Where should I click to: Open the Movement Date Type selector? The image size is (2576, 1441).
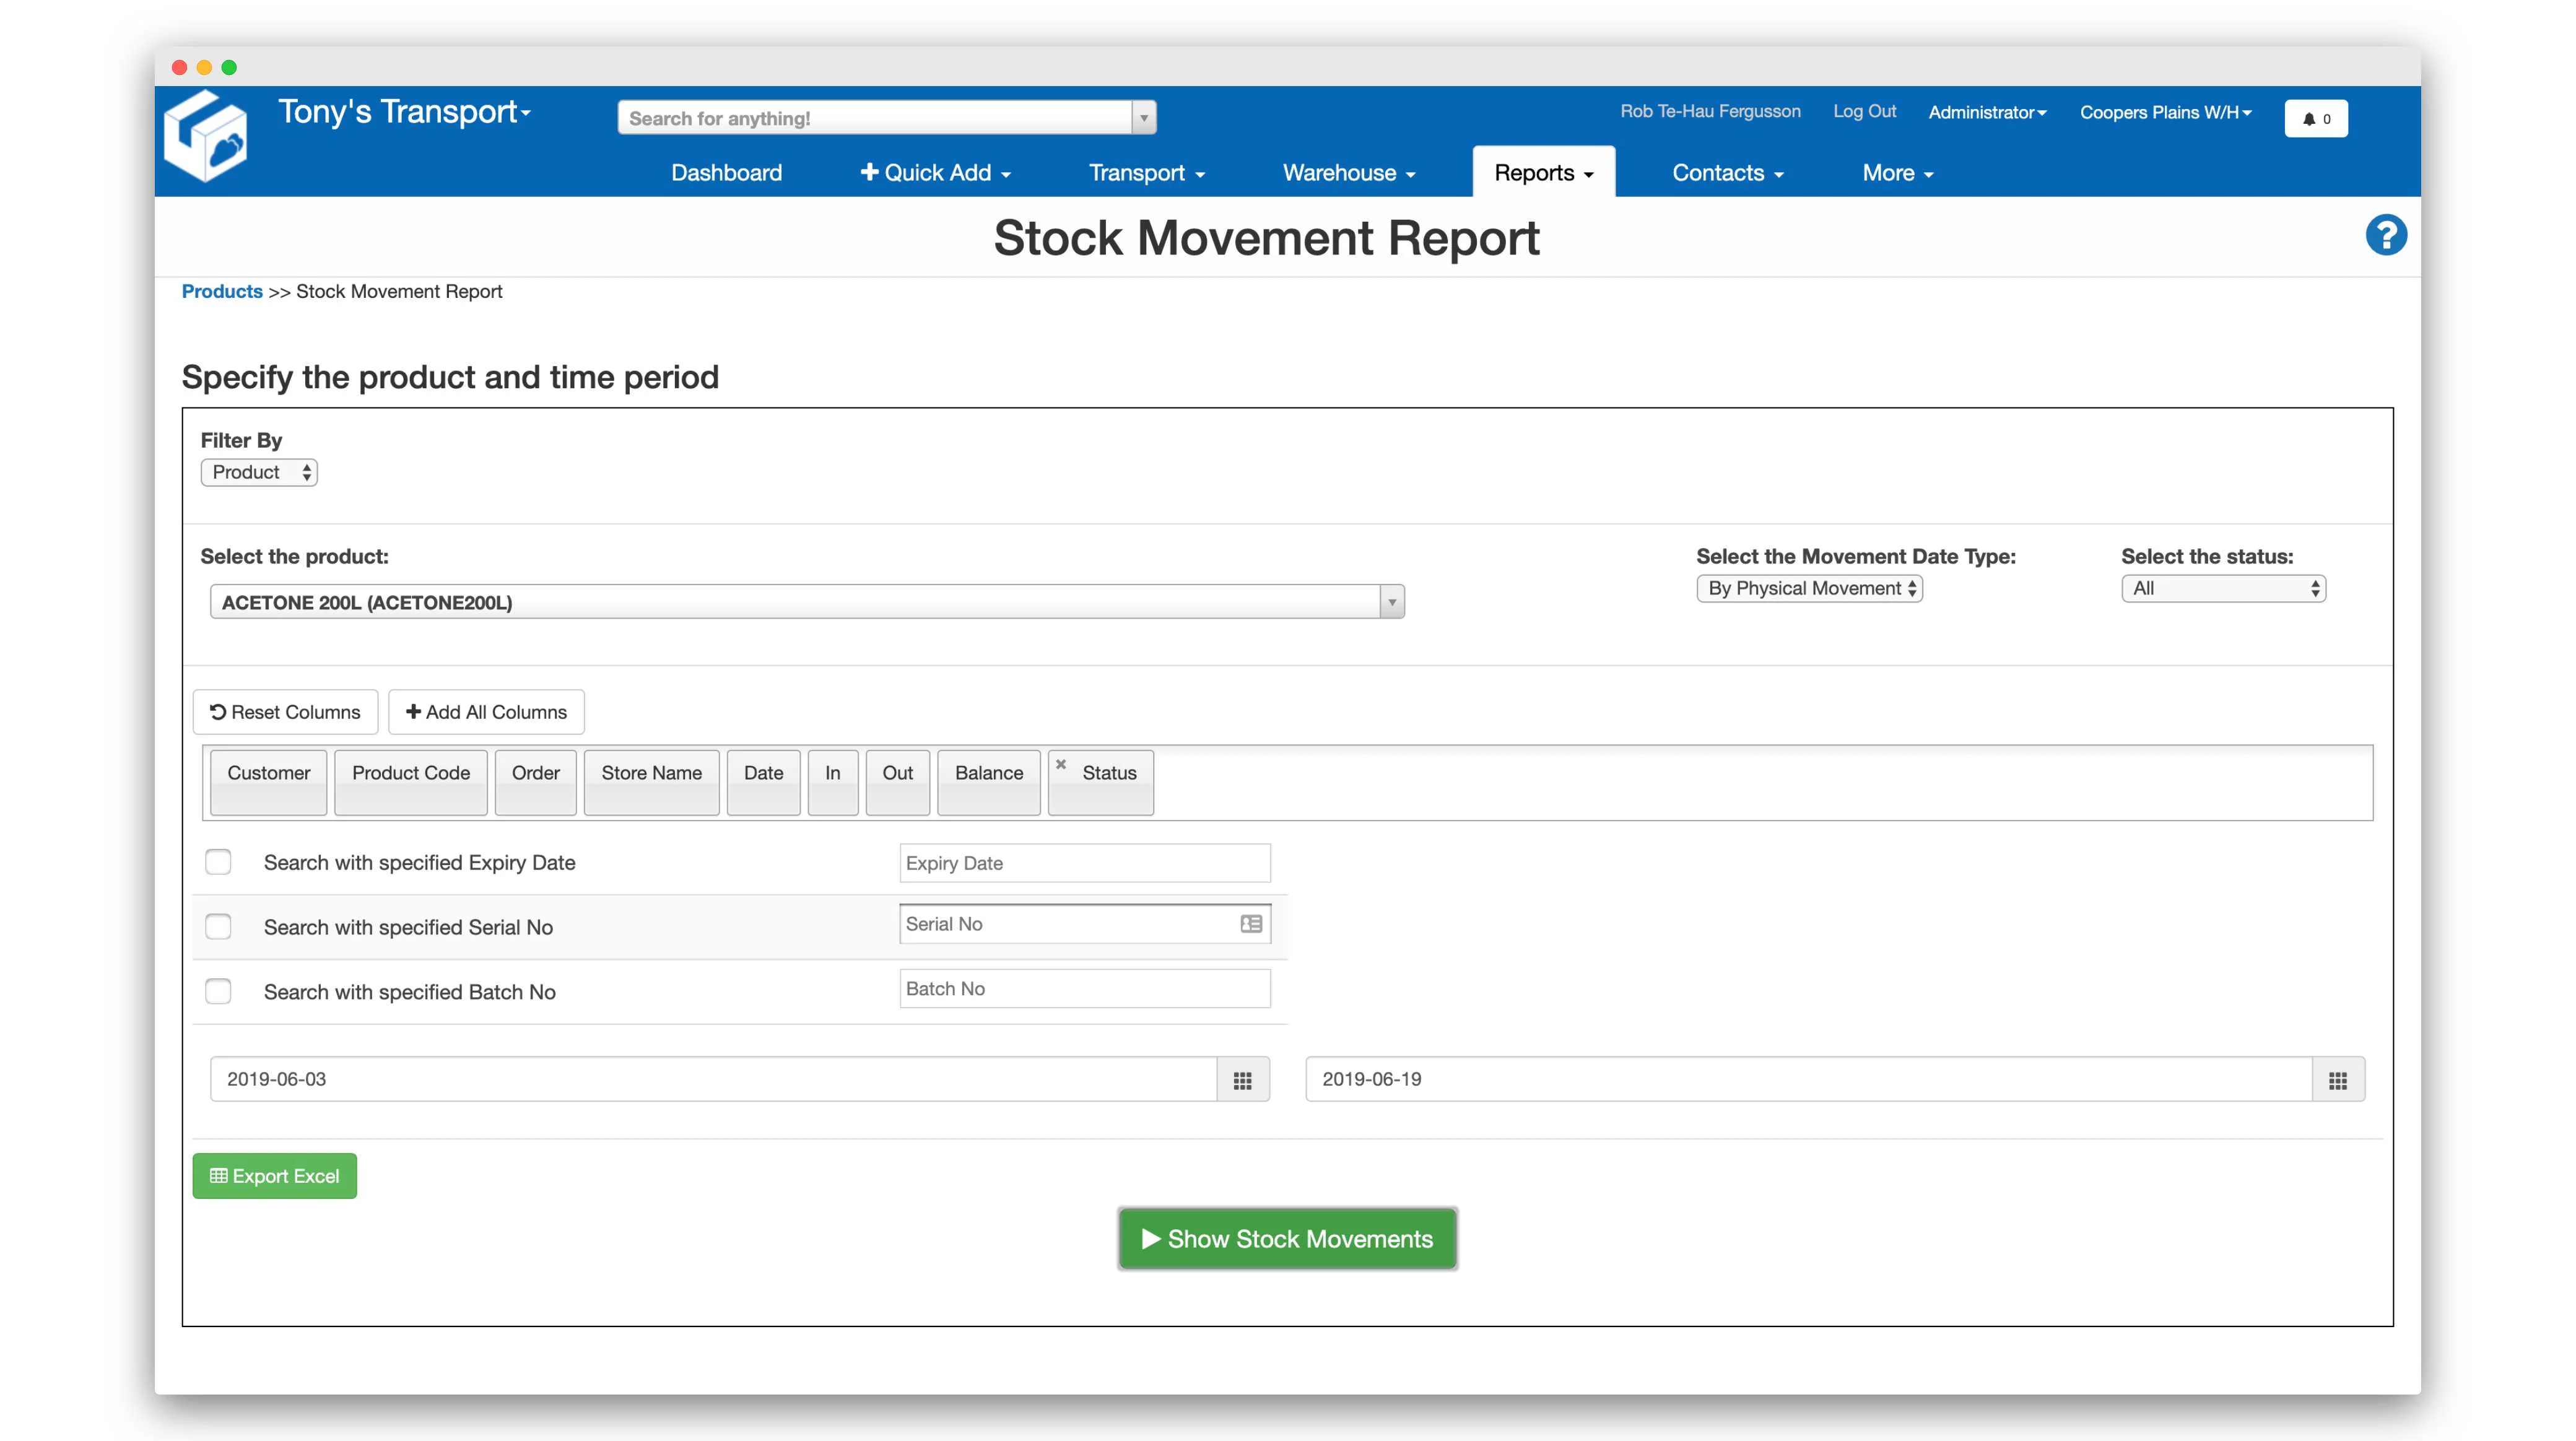(1809, 588)
